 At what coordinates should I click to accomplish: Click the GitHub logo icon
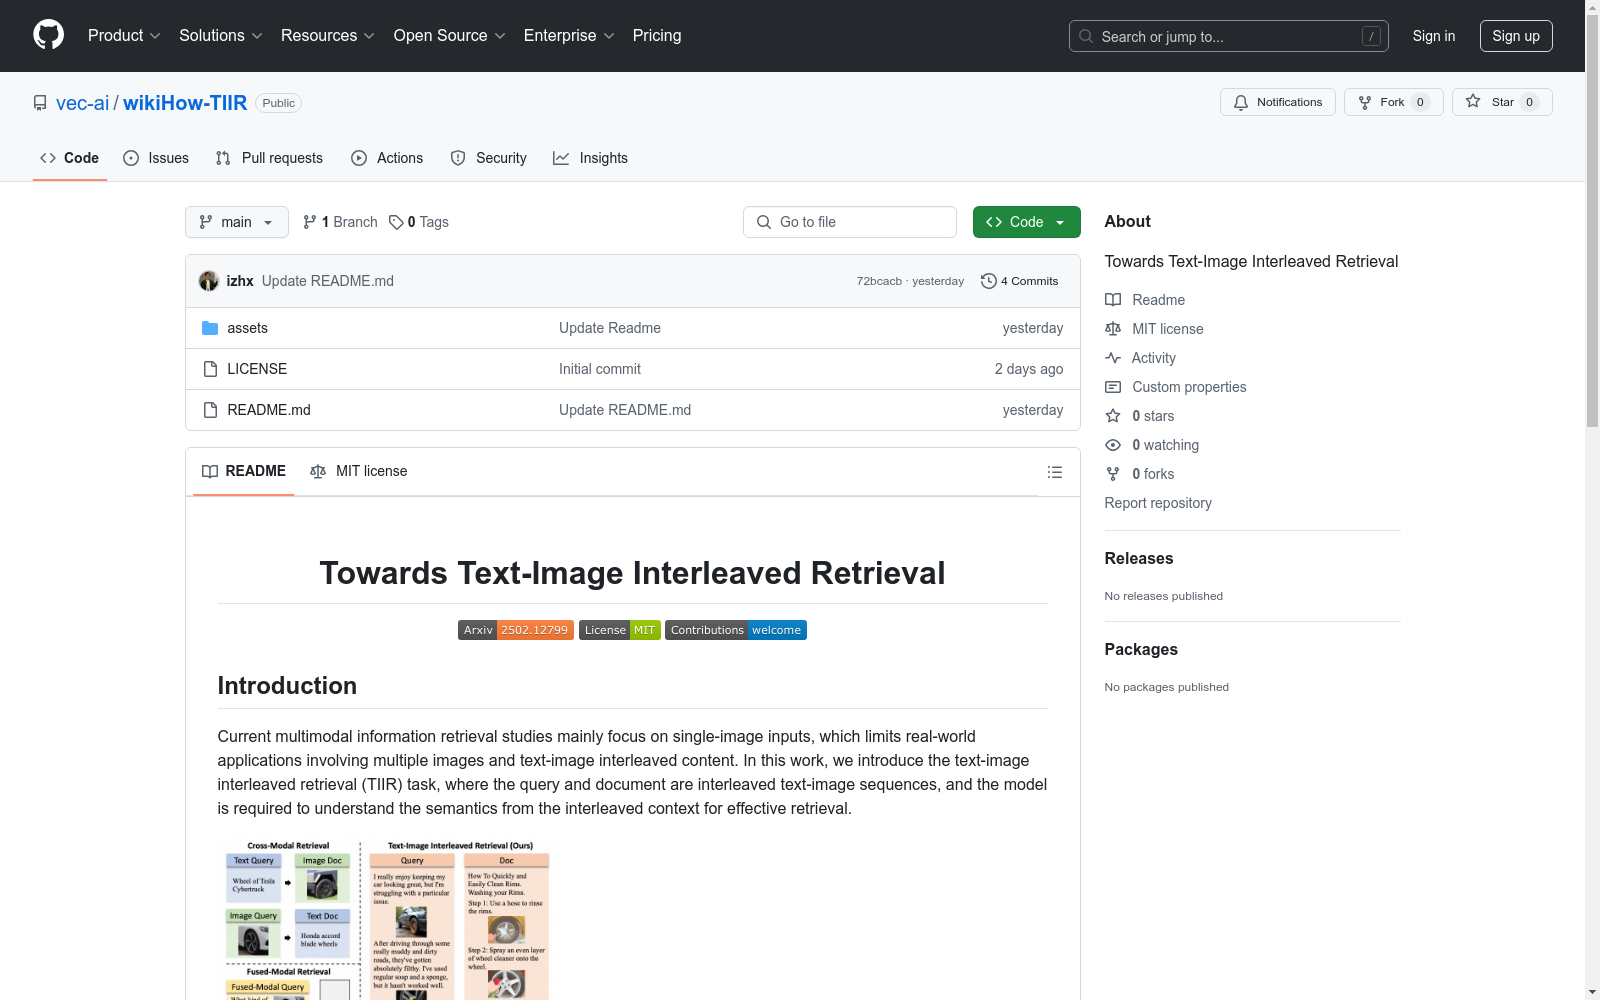tap(48, 35)
